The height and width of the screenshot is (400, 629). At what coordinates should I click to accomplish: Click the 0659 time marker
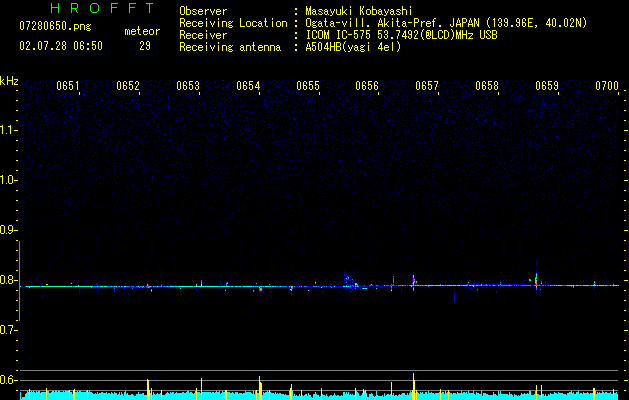[547, 86]
